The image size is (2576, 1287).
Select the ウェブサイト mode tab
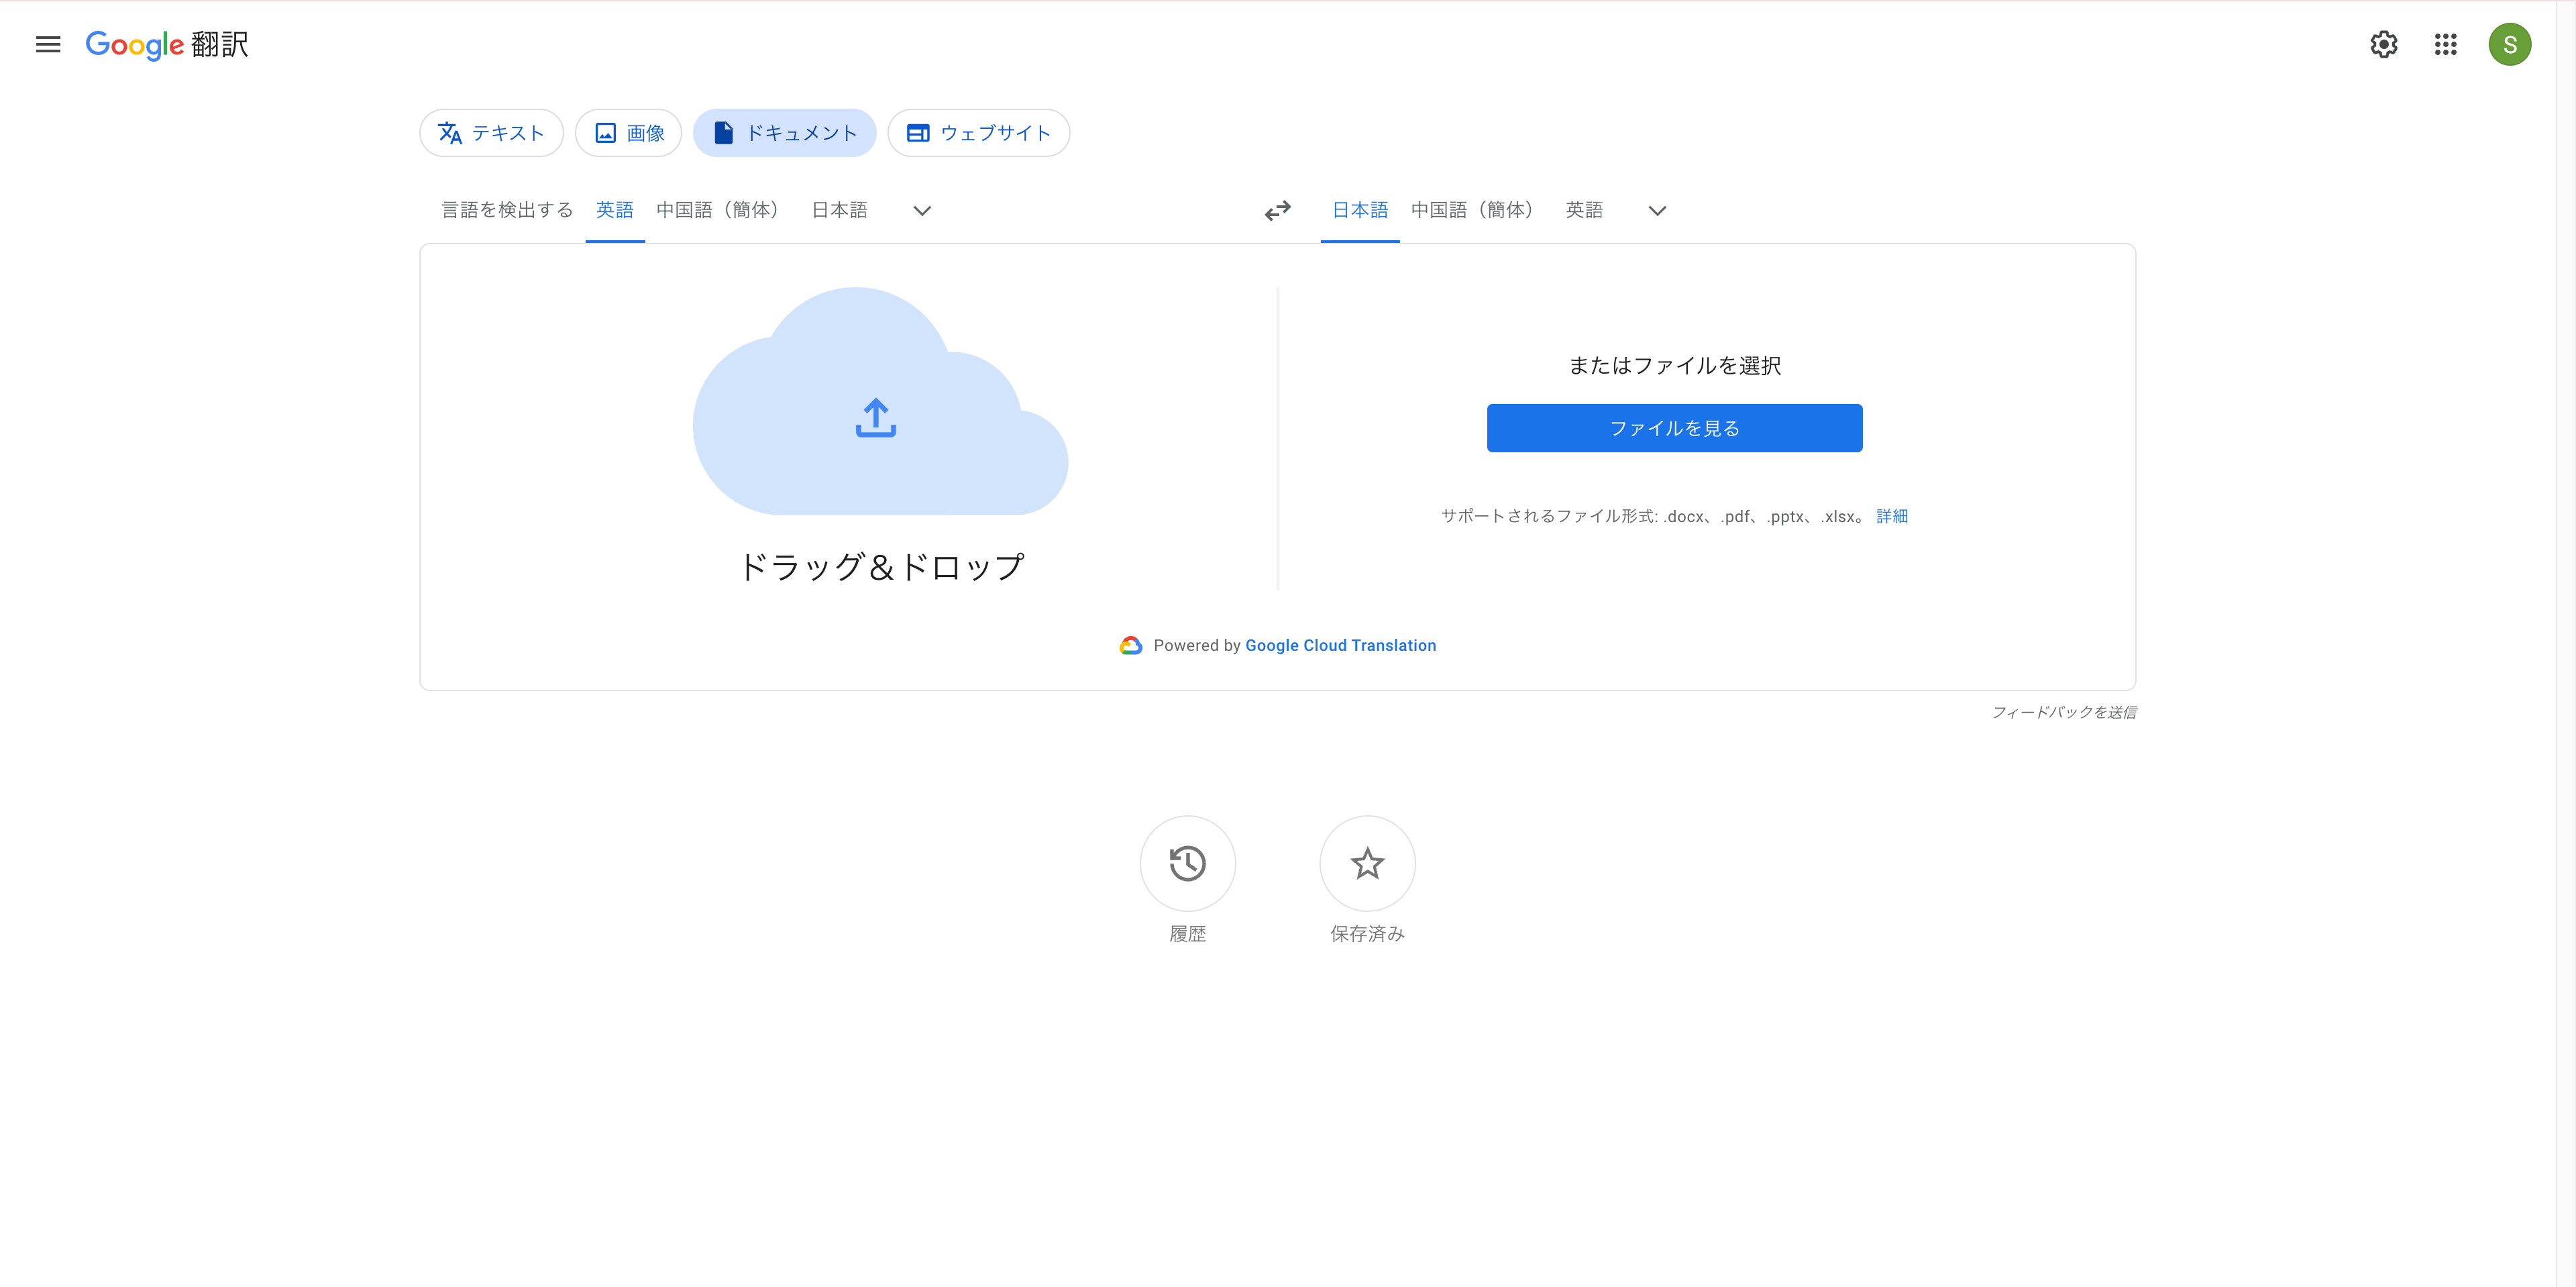click(x=978, y=133)
